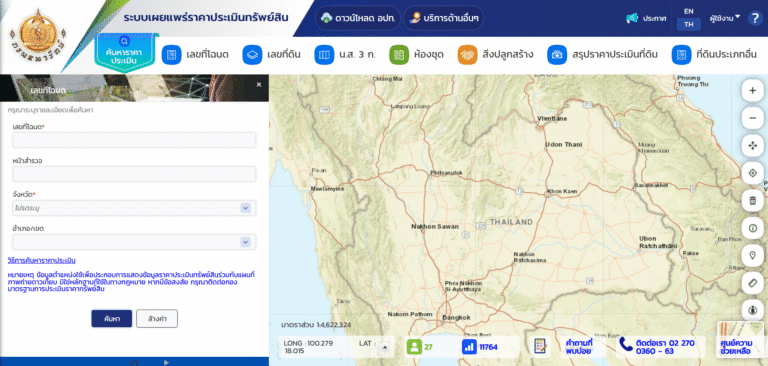Select the location pin map tool
The image size is (768, 366).
[753, 255]
